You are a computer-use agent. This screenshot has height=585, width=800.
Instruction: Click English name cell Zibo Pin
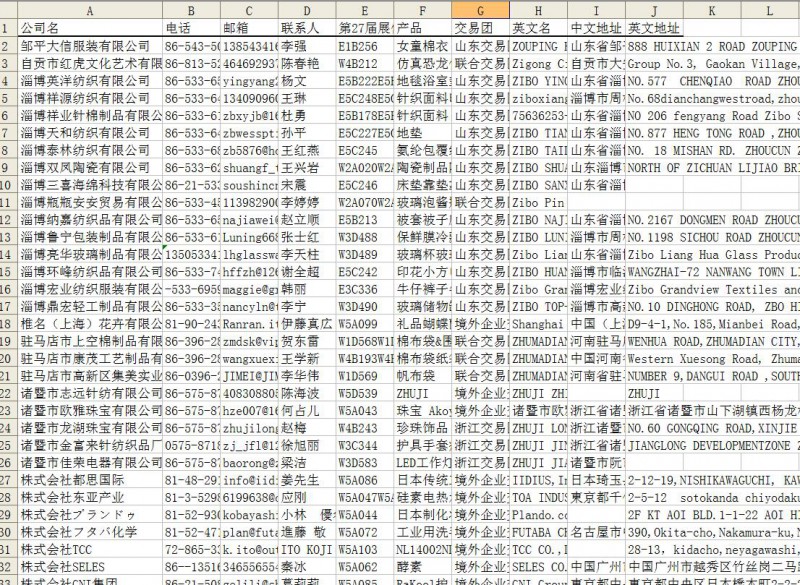click(x=538, y=202)
